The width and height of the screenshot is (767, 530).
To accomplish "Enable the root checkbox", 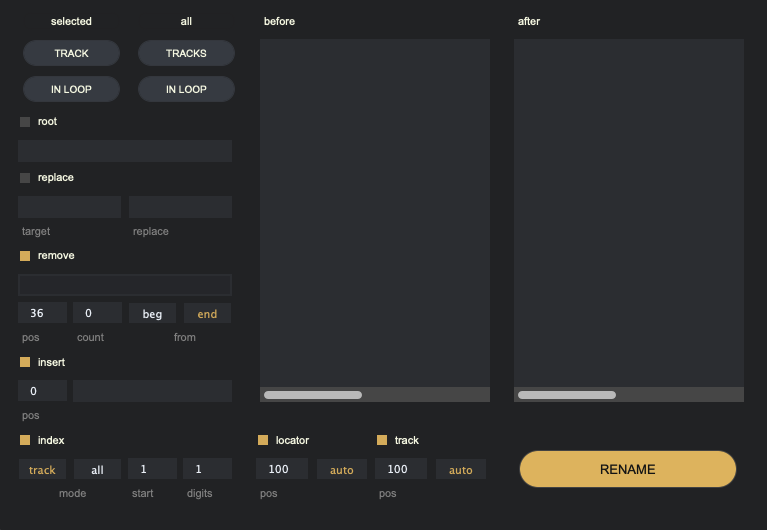I will click(25, 122).
